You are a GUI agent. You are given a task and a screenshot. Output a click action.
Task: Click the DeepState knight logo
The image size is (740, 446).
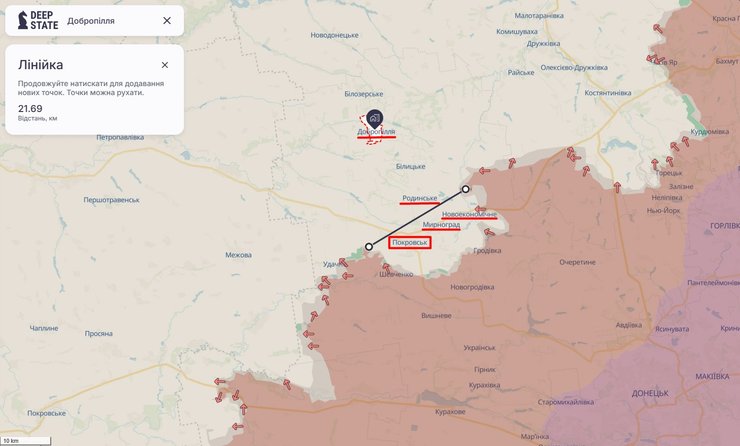coord(23,20)
